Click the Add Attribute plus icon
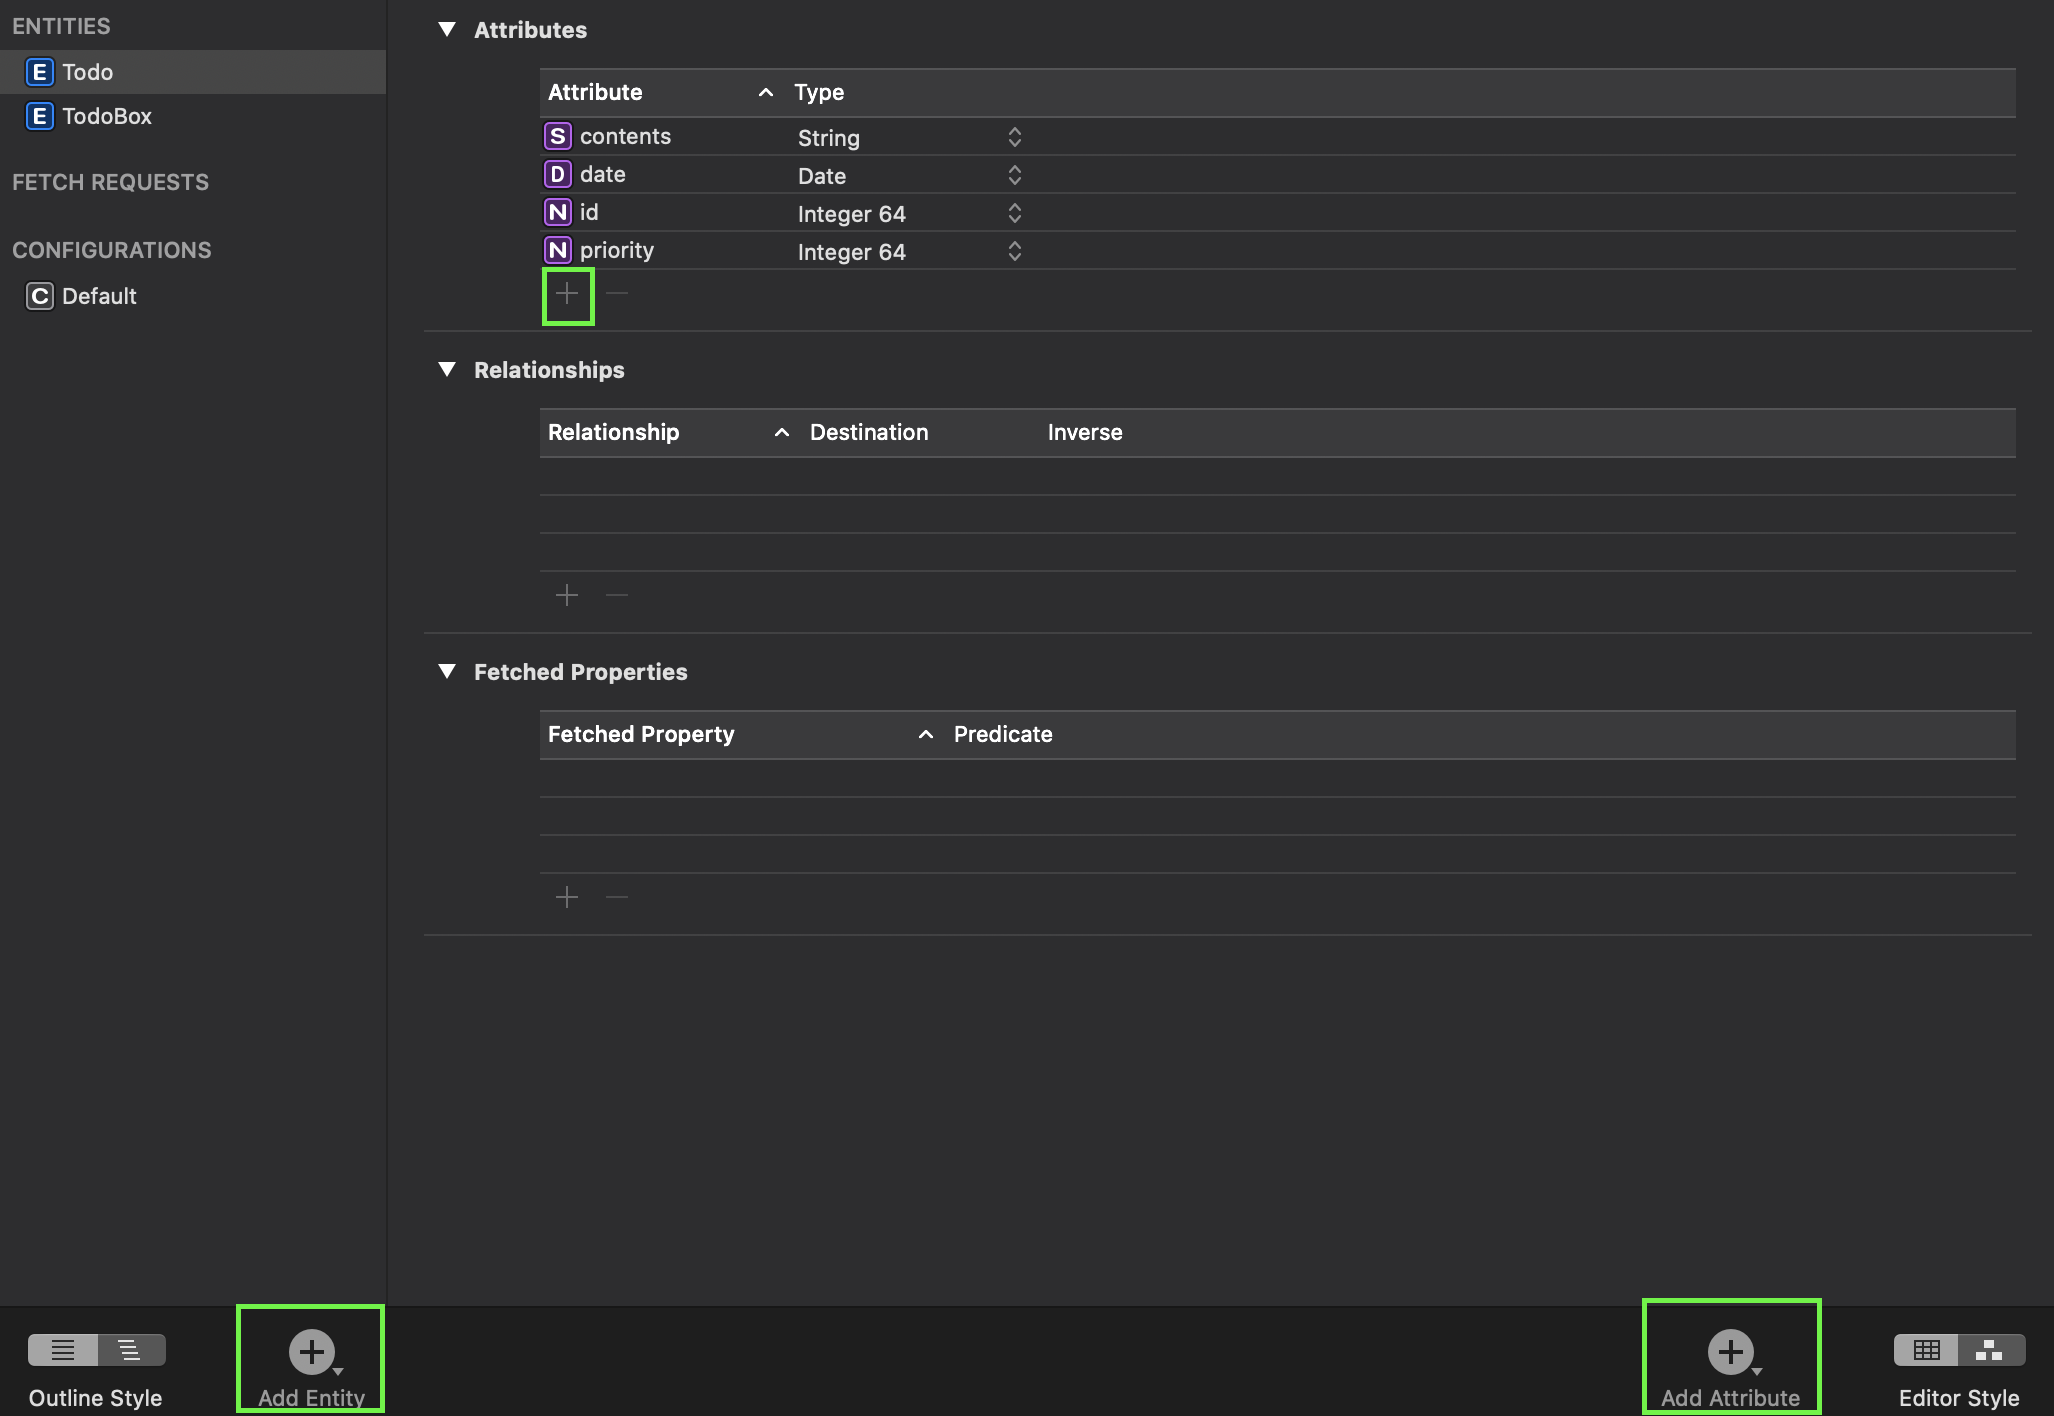This screenshot has height=1416, width=2054. point(1730,1352)
